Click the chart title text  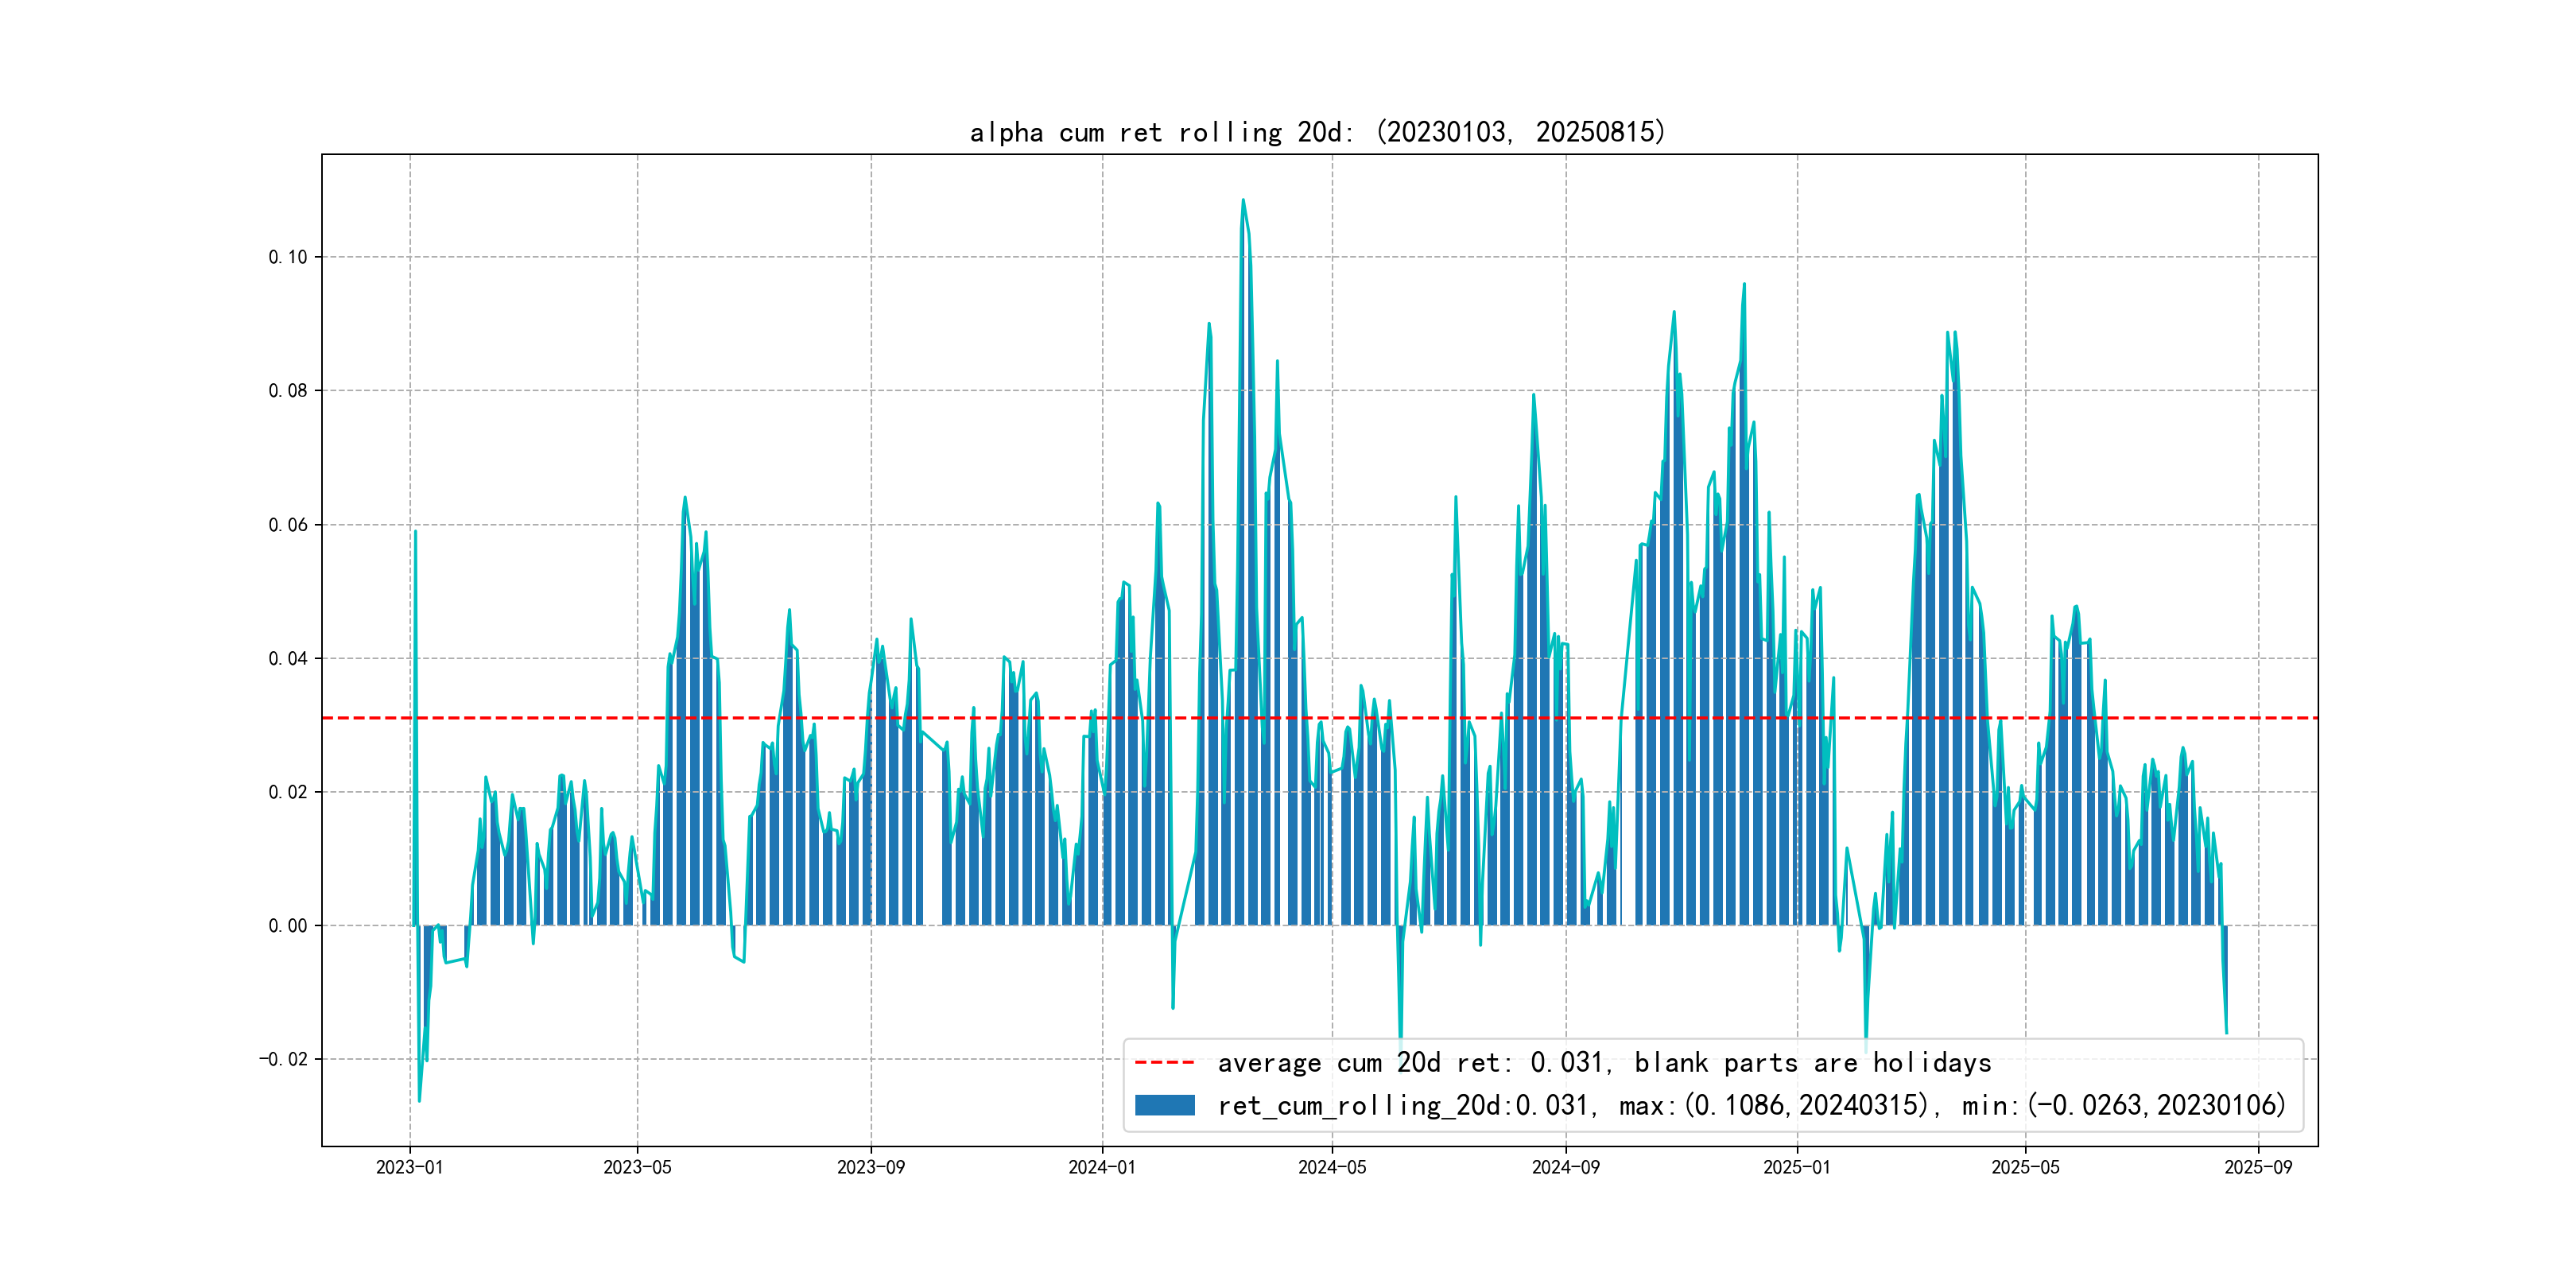tap(1317, 132)
